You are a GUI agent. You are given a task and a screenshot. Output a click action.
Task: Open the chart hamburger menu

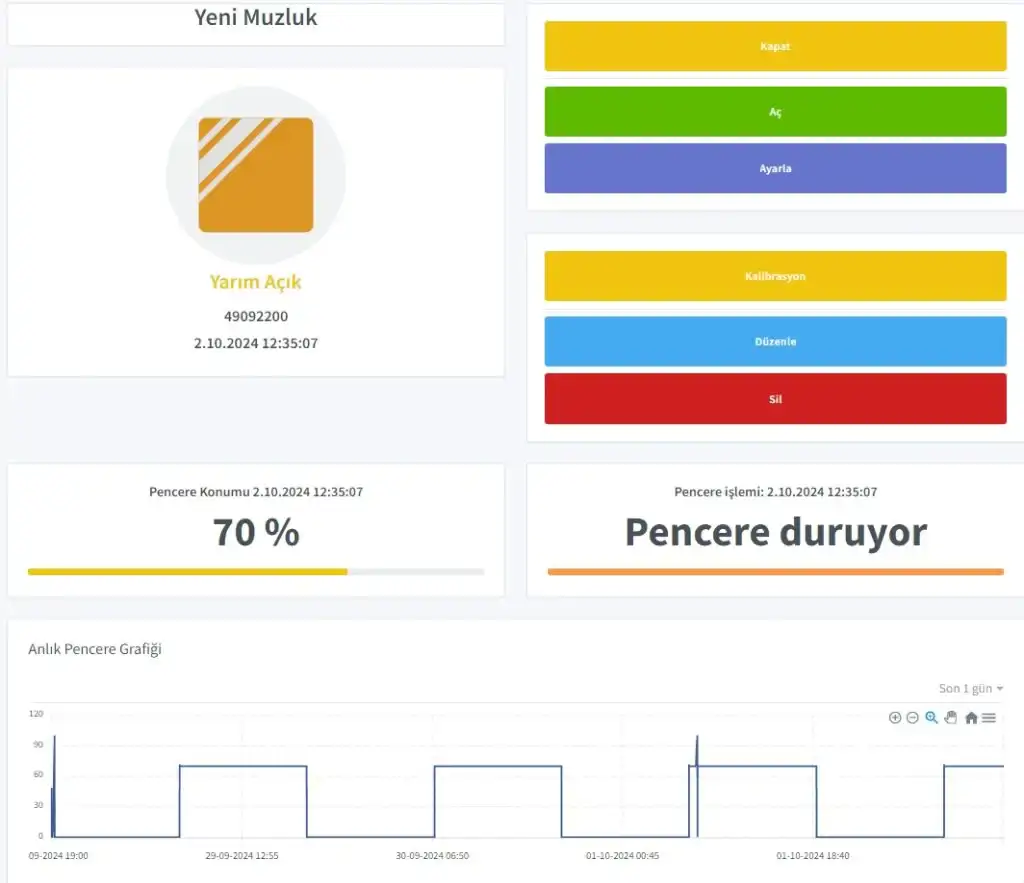(989, 718)
